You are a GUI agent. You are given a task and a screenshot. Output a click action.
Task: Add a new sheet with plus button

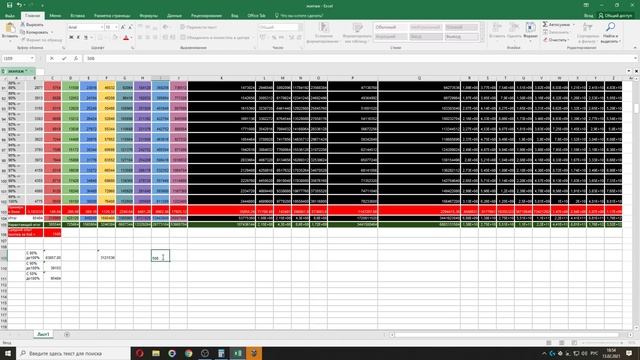[67, 334]
